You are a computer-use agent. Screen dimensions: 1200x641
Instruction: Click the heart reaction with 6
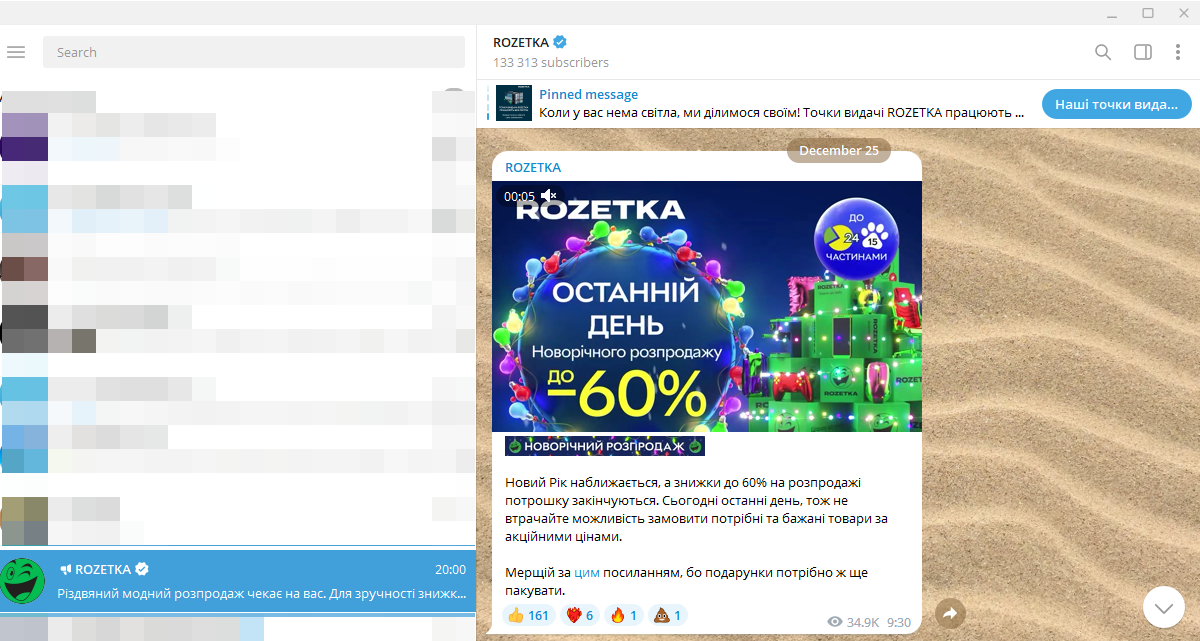581,615
